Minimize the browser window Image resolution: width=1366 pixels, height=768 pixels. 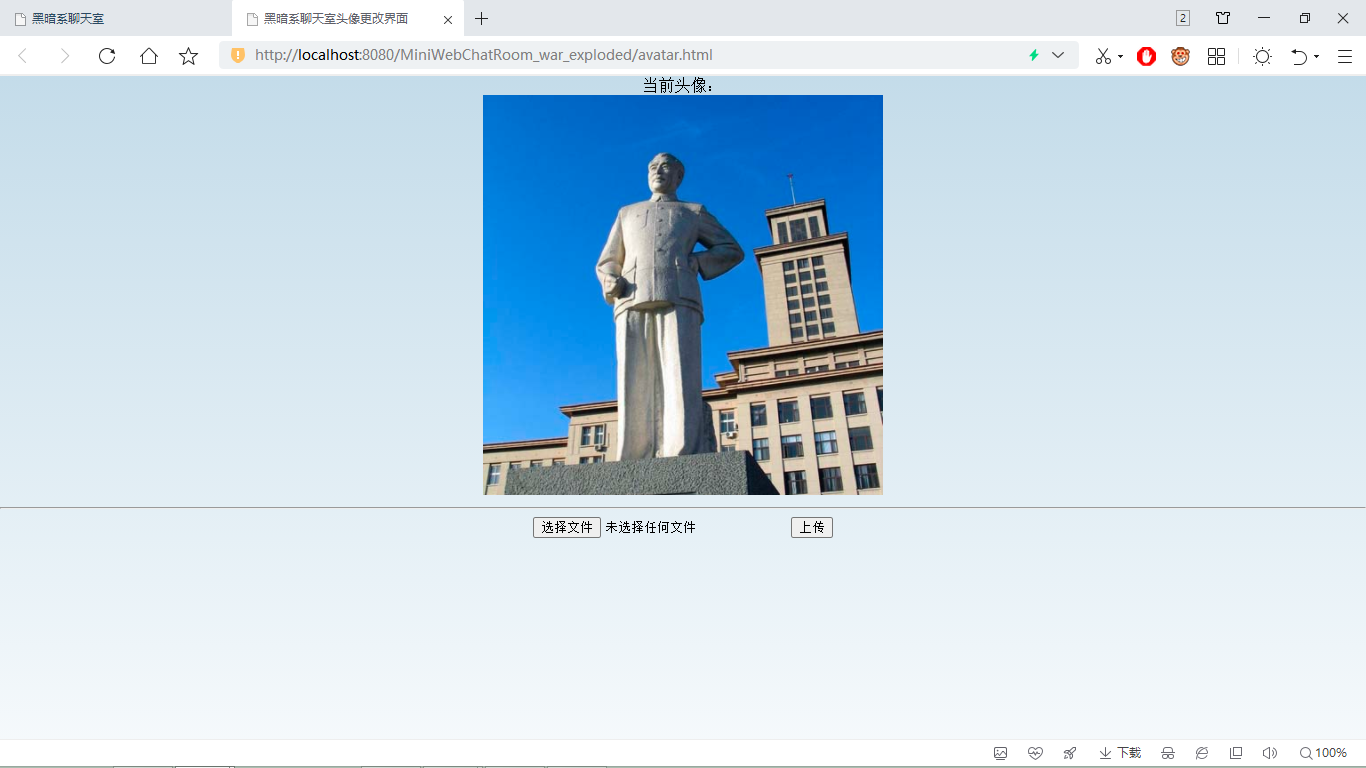[1264, 18]
